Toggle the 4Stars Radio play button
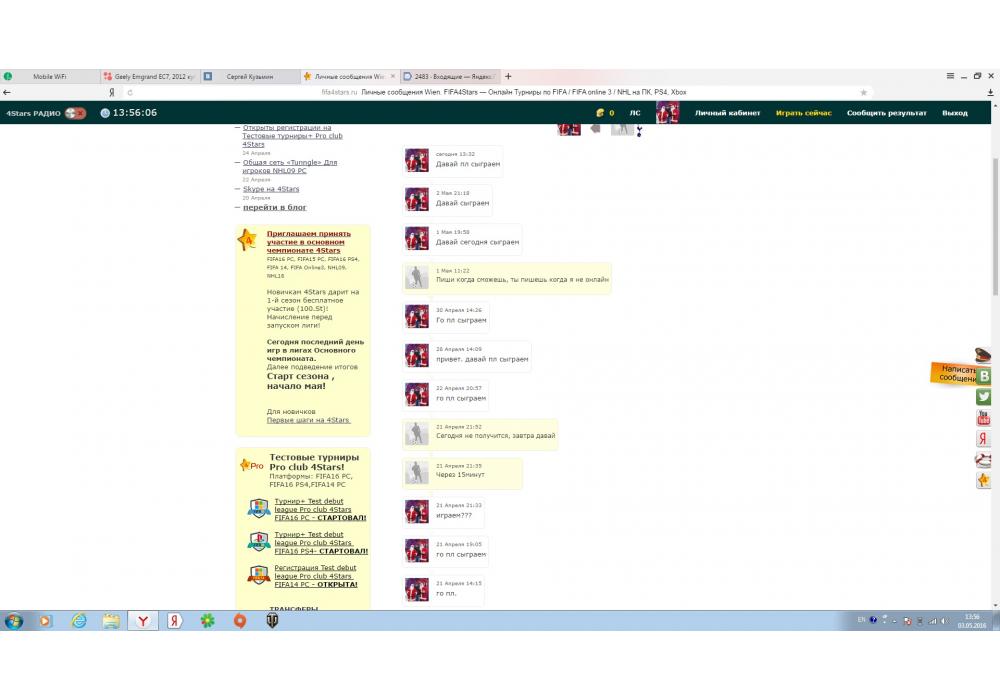 76,113
